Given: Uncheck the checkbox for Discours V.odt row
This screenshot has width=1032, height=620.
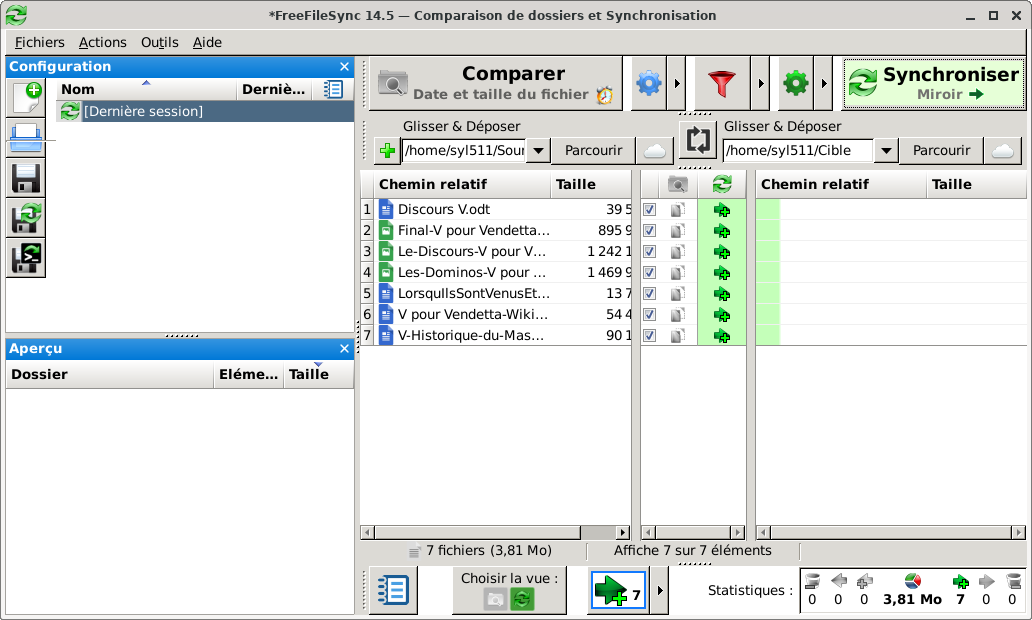Looking at the screenshot, I should (650, 210).
